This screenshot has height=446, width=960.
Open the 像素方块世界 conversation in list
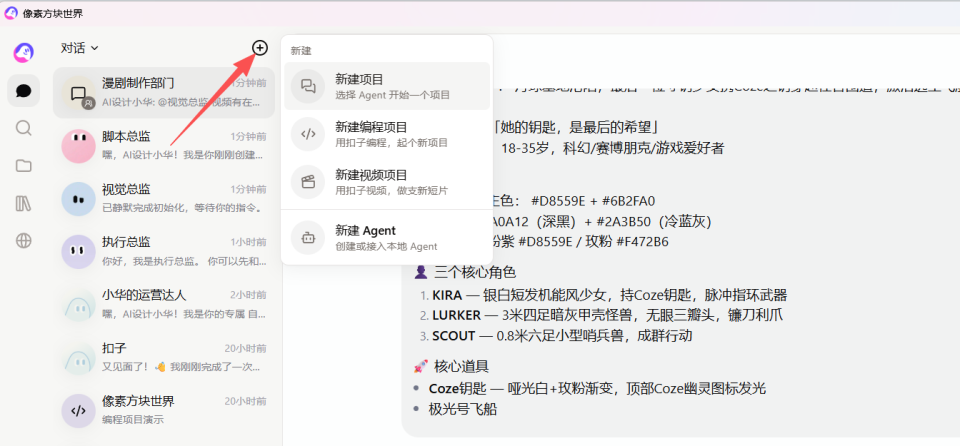pos(164,410)
